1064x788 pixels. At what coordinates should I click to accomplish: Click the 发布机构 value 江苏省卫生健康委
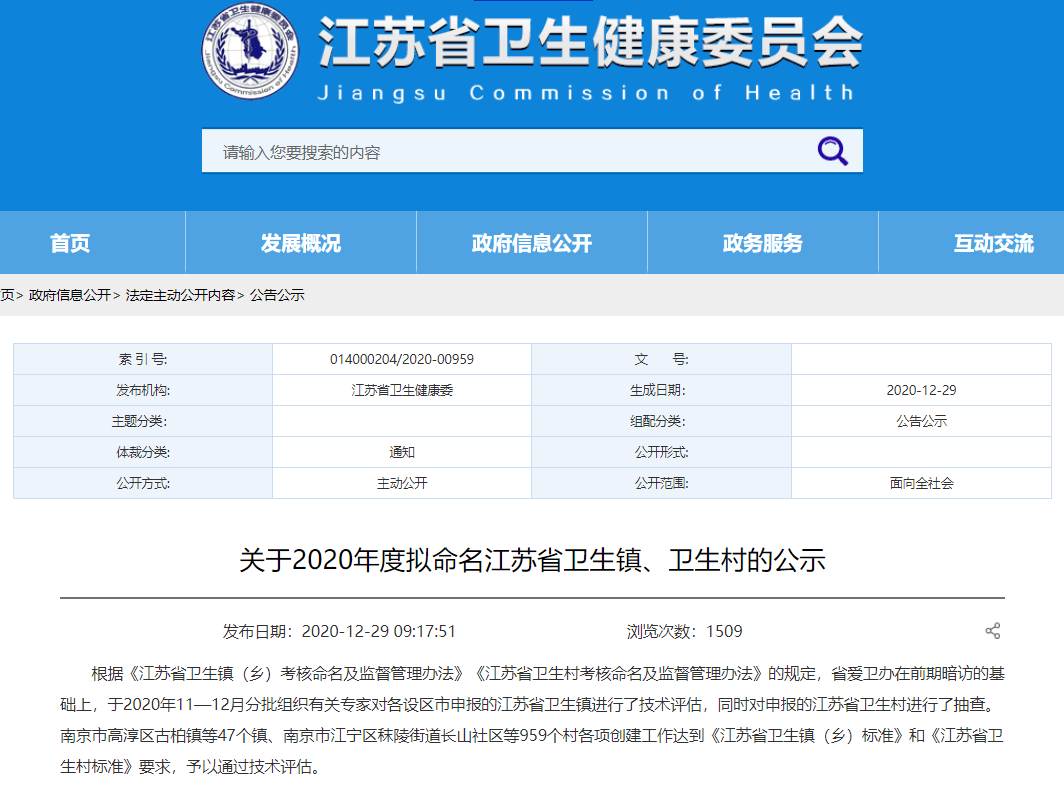(x=401, y=391)
